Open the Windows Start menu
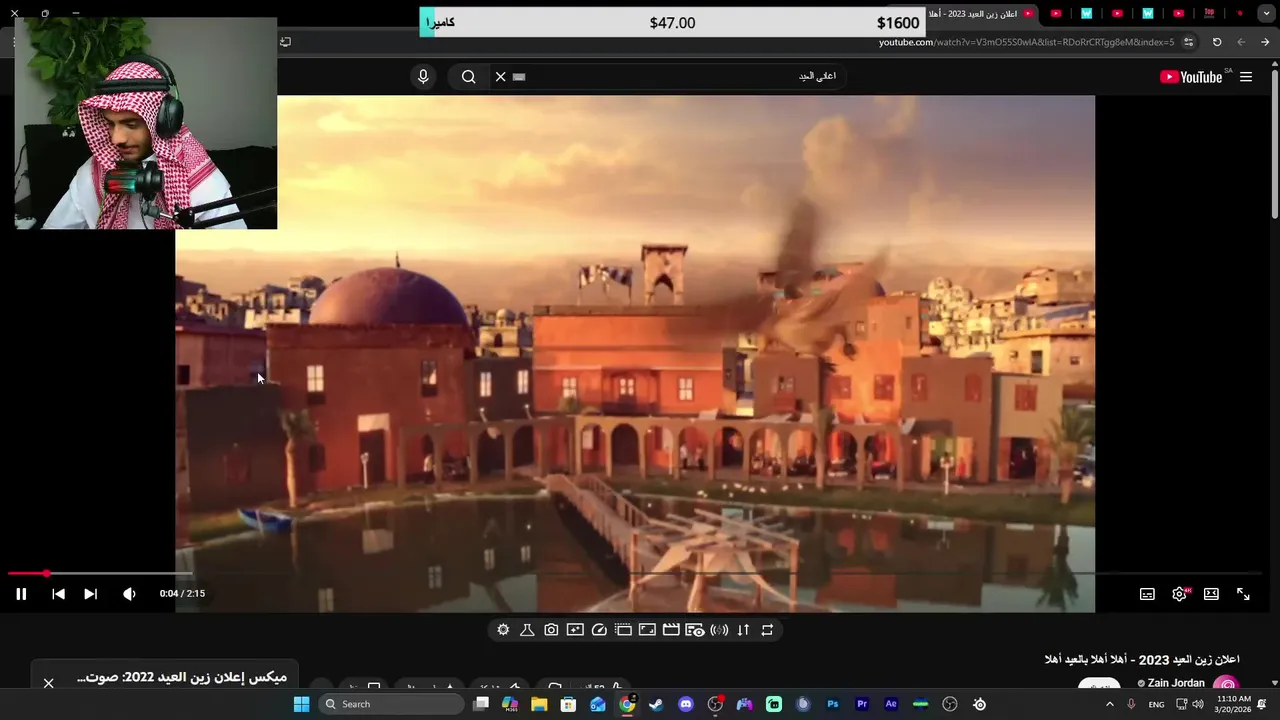 coord(301,704)
